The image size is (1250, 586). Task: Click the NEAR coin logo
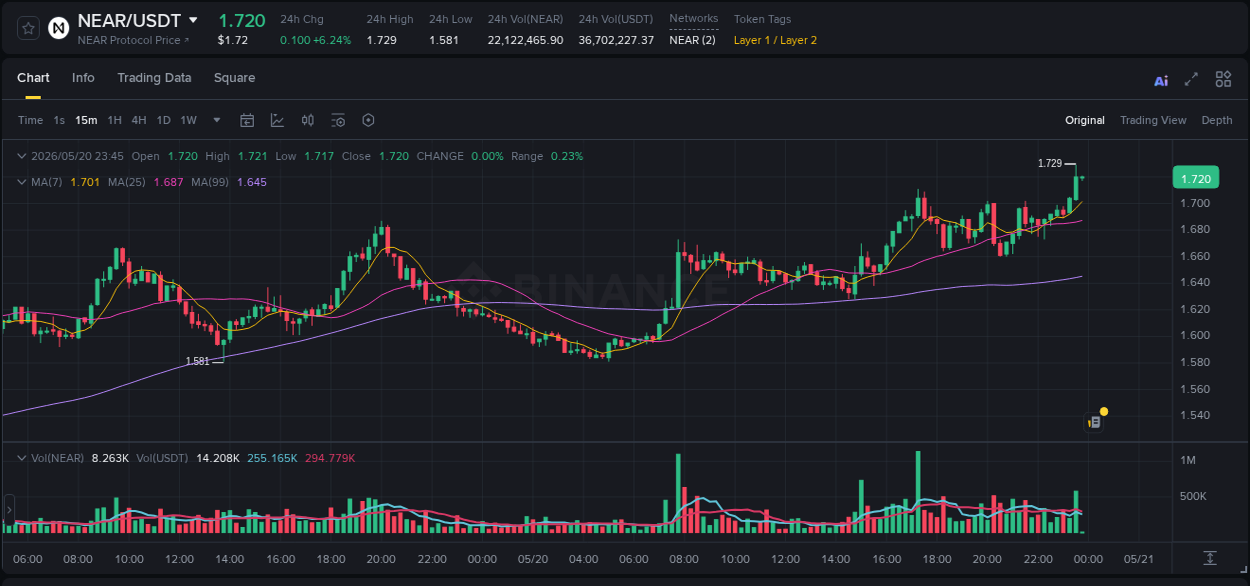60,28
